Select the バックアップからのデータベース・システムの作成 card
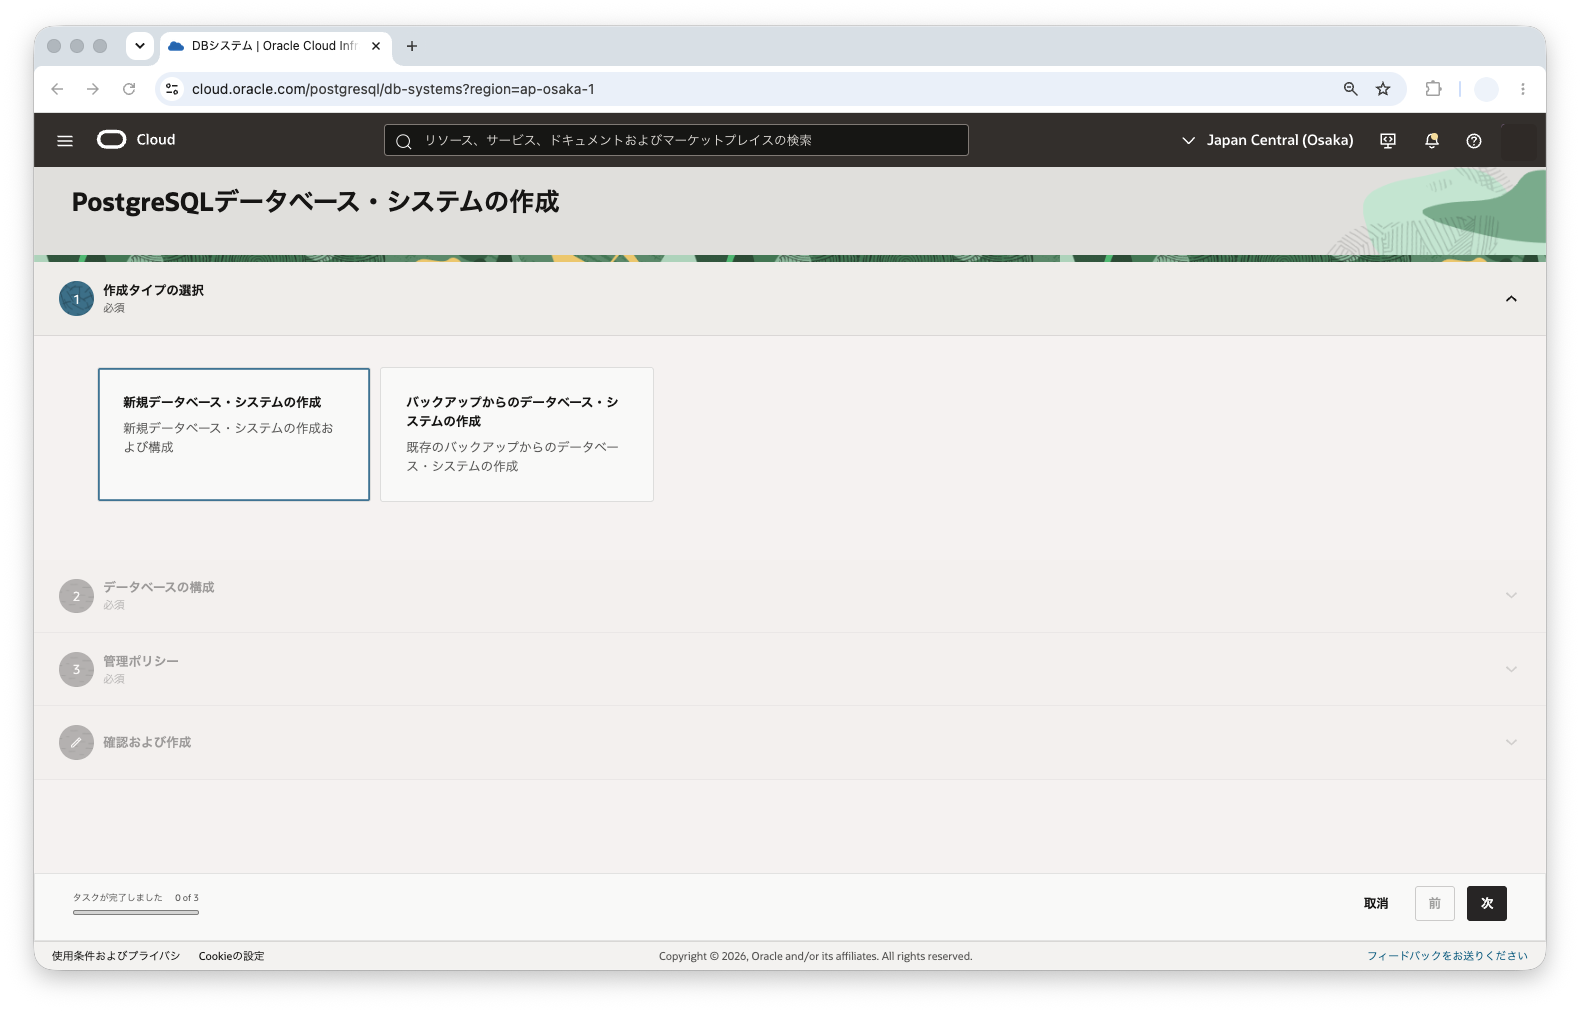 (x=517, y=434)
